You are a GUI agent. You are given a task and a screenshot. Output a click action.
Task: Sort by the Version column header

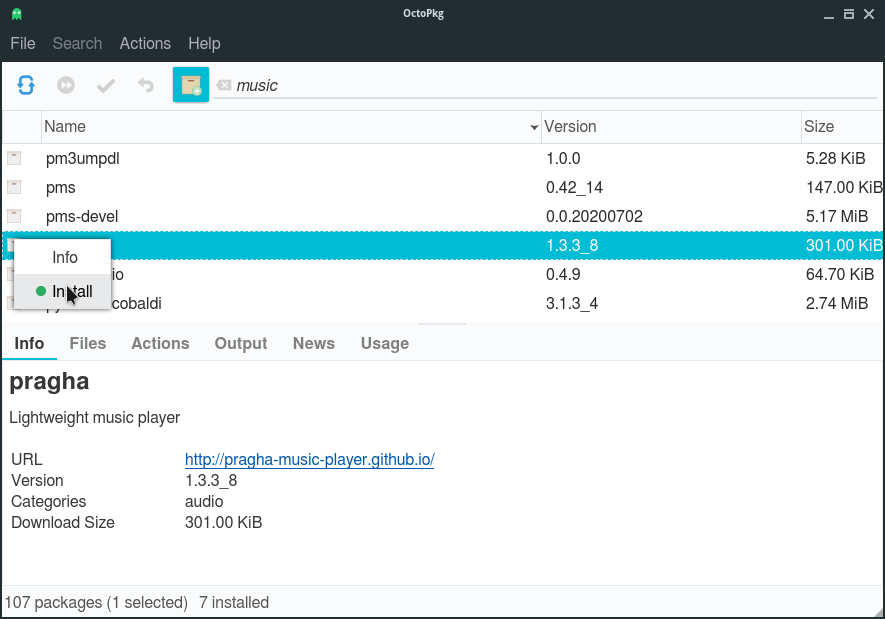pos(672,127)
